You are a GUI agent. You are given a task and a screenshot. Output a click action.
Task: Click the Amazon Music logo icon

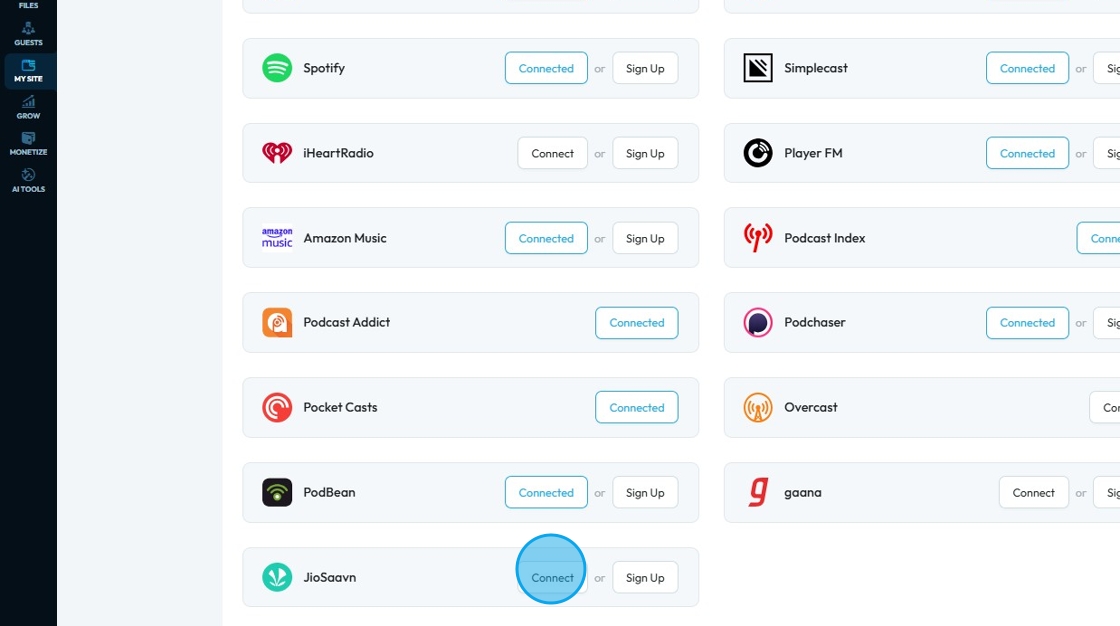[277, 238]
